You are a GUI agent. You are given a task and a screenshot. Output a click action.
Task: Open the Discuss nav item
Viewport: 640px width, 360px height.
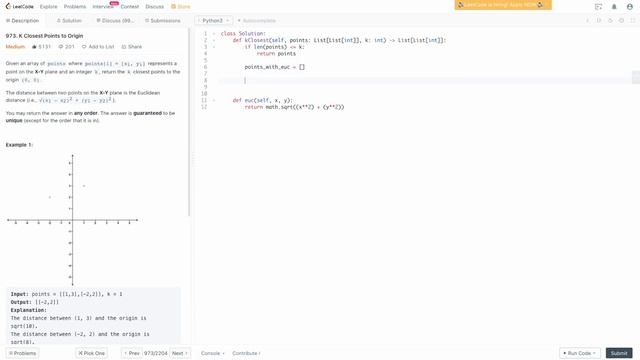[155, 7]
